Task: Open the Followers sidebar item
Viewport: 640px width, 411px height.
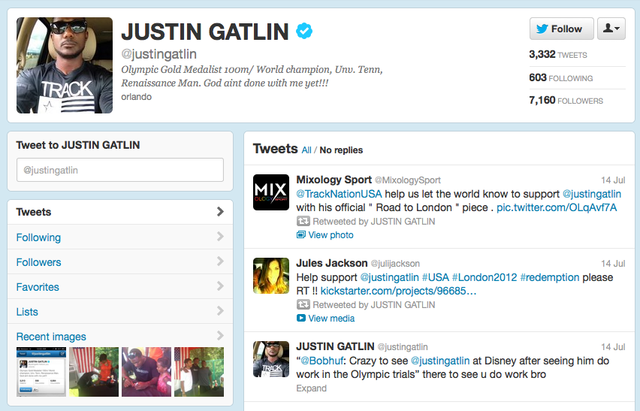Action: 120,262
